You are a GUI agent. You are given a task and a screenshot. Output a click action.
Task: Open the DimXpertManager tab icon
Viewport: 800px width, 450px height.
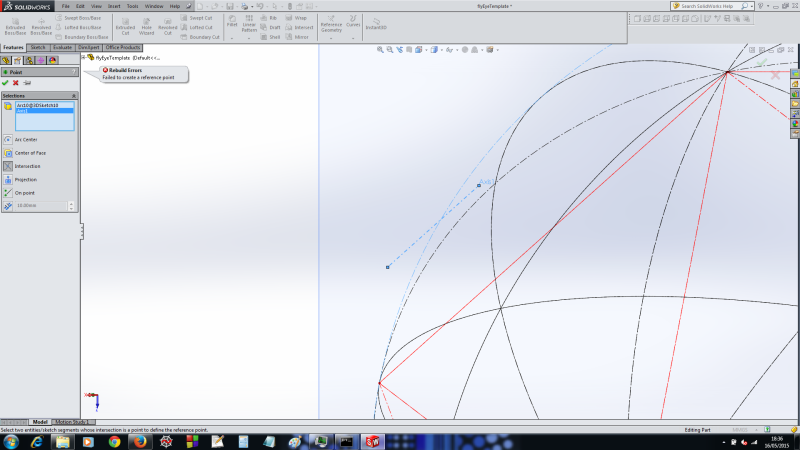click(41, 60)
